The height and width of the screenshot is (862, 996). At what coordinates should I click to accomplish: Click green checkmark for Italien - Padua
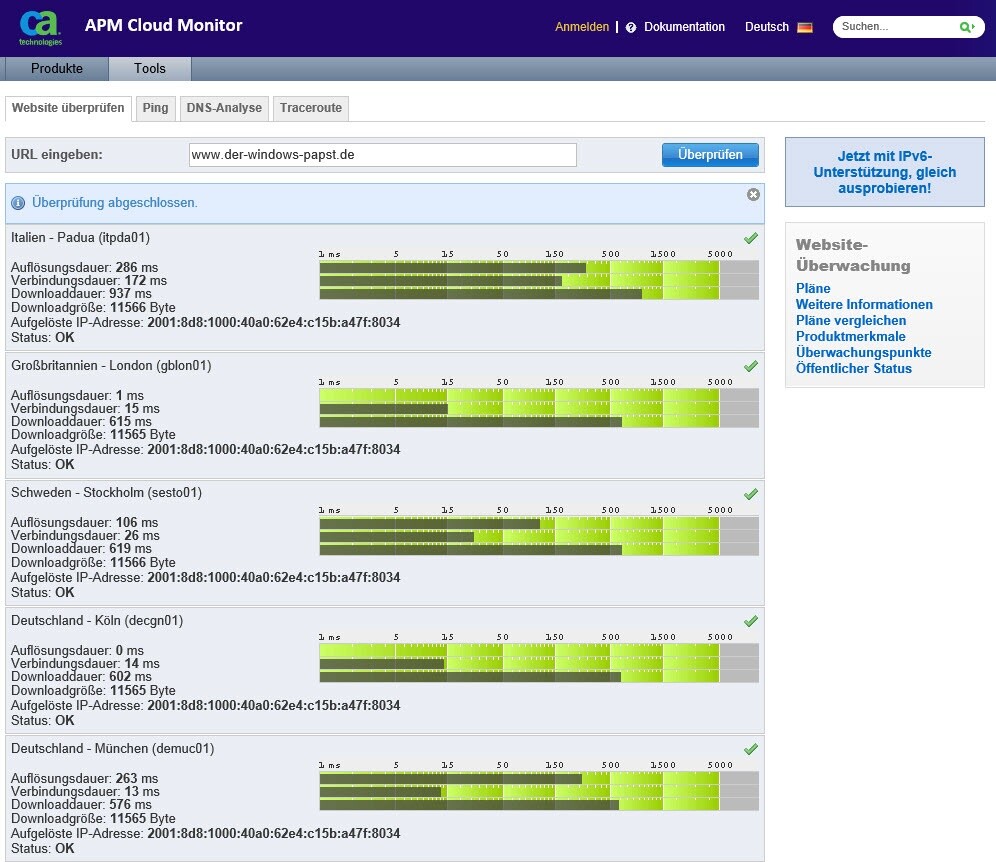pos(751,238)
